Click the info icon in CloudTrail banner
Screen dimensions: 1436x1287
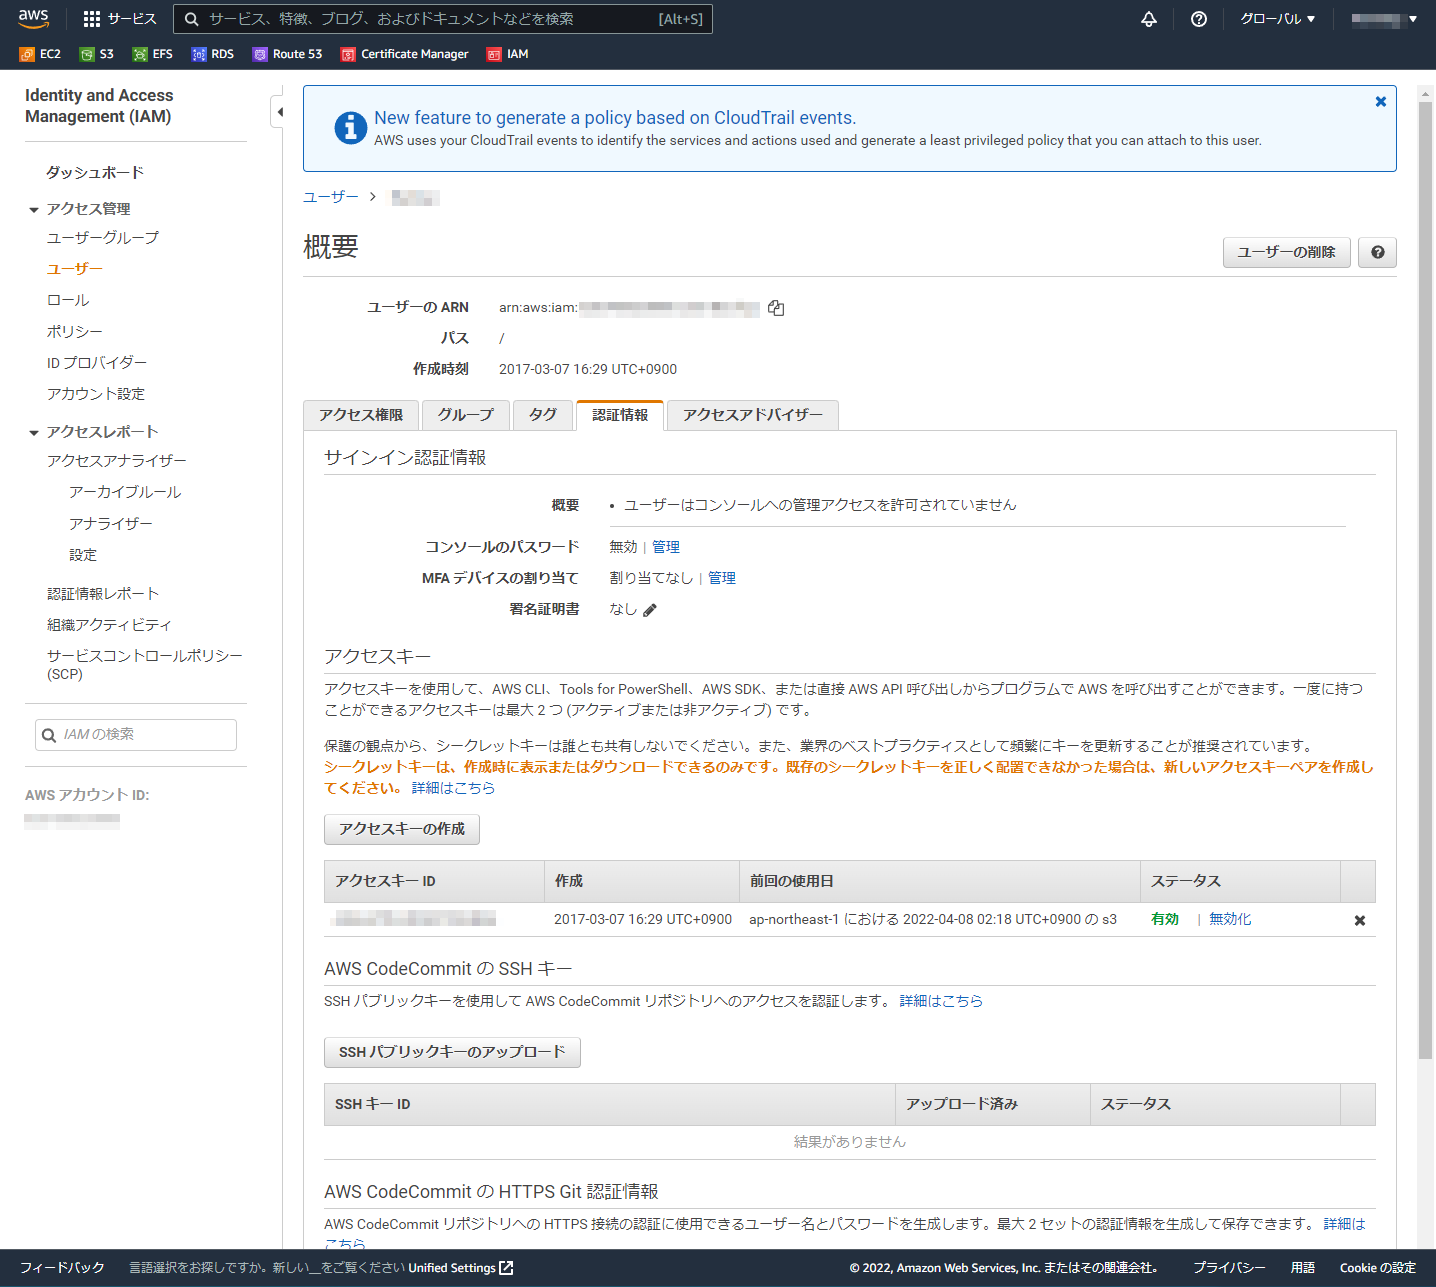pos(350,128)
